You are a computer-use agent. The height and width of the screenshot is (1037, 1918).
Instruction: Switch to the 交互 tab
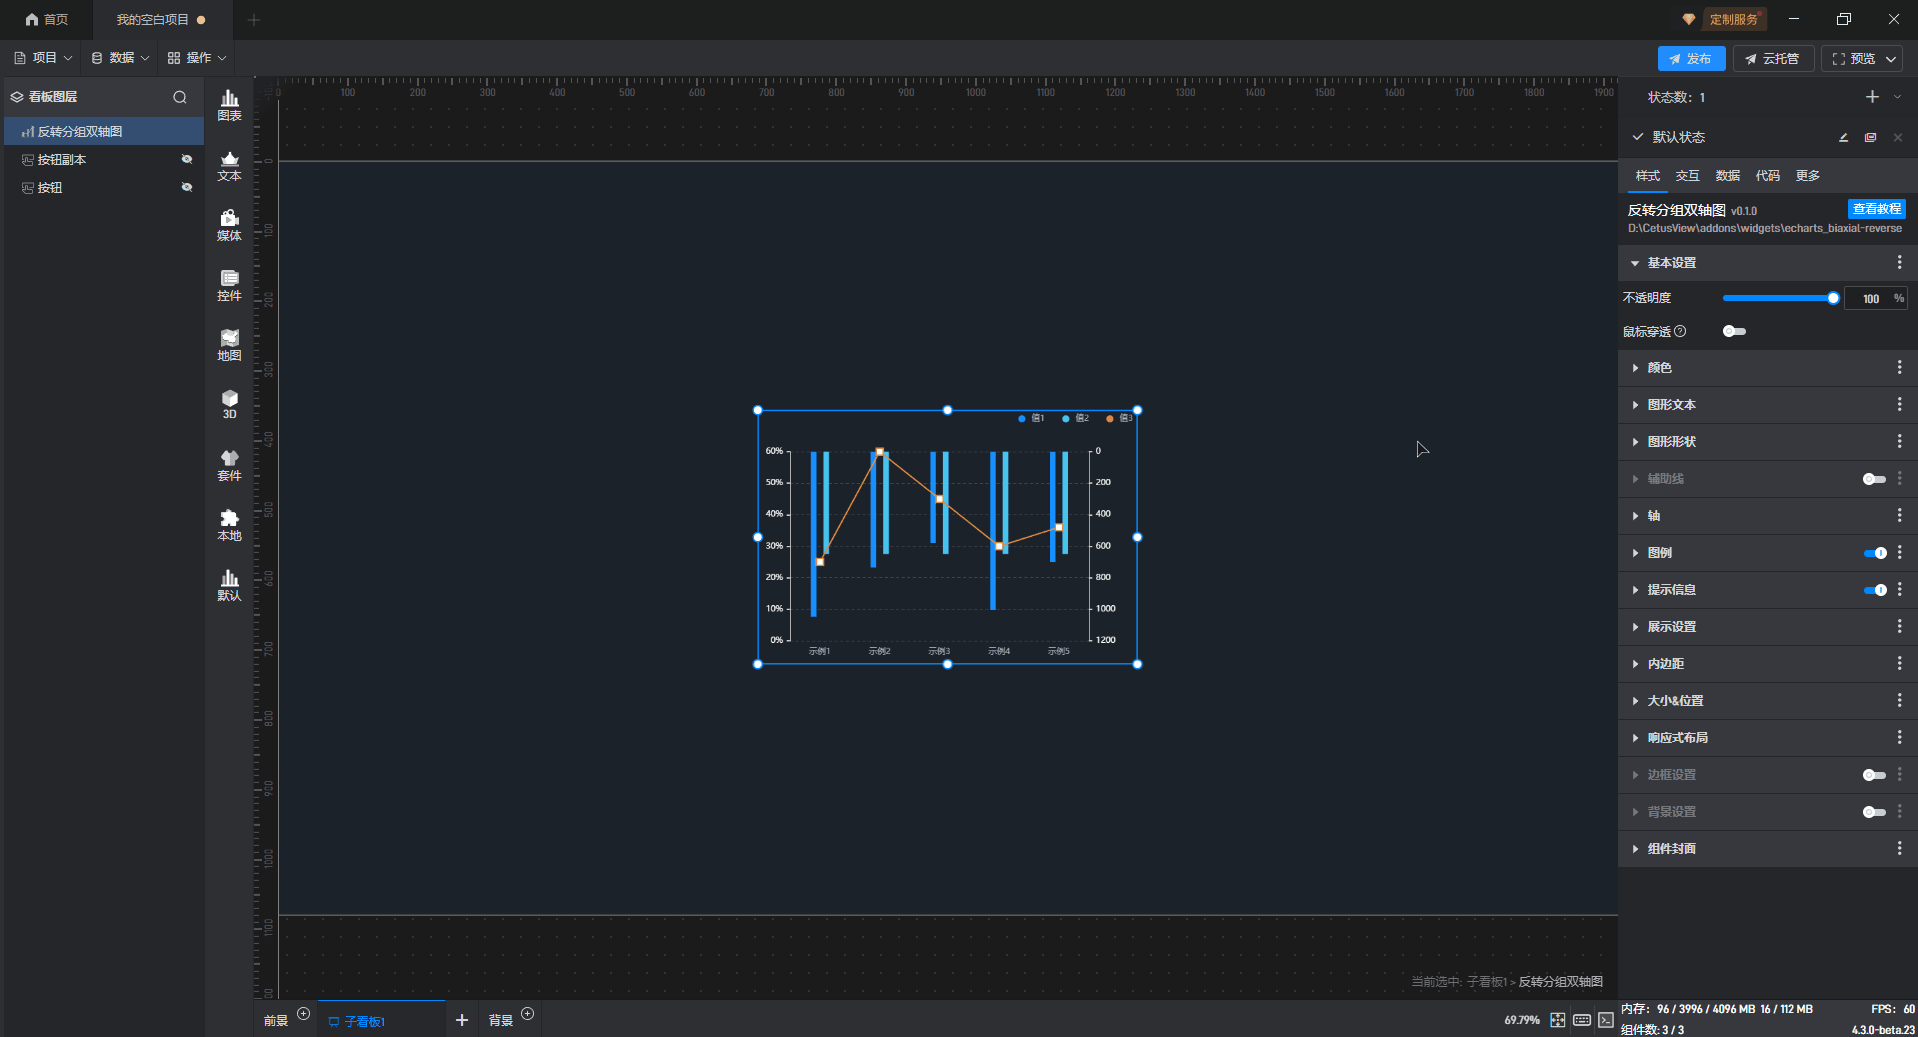point(1687,176)
